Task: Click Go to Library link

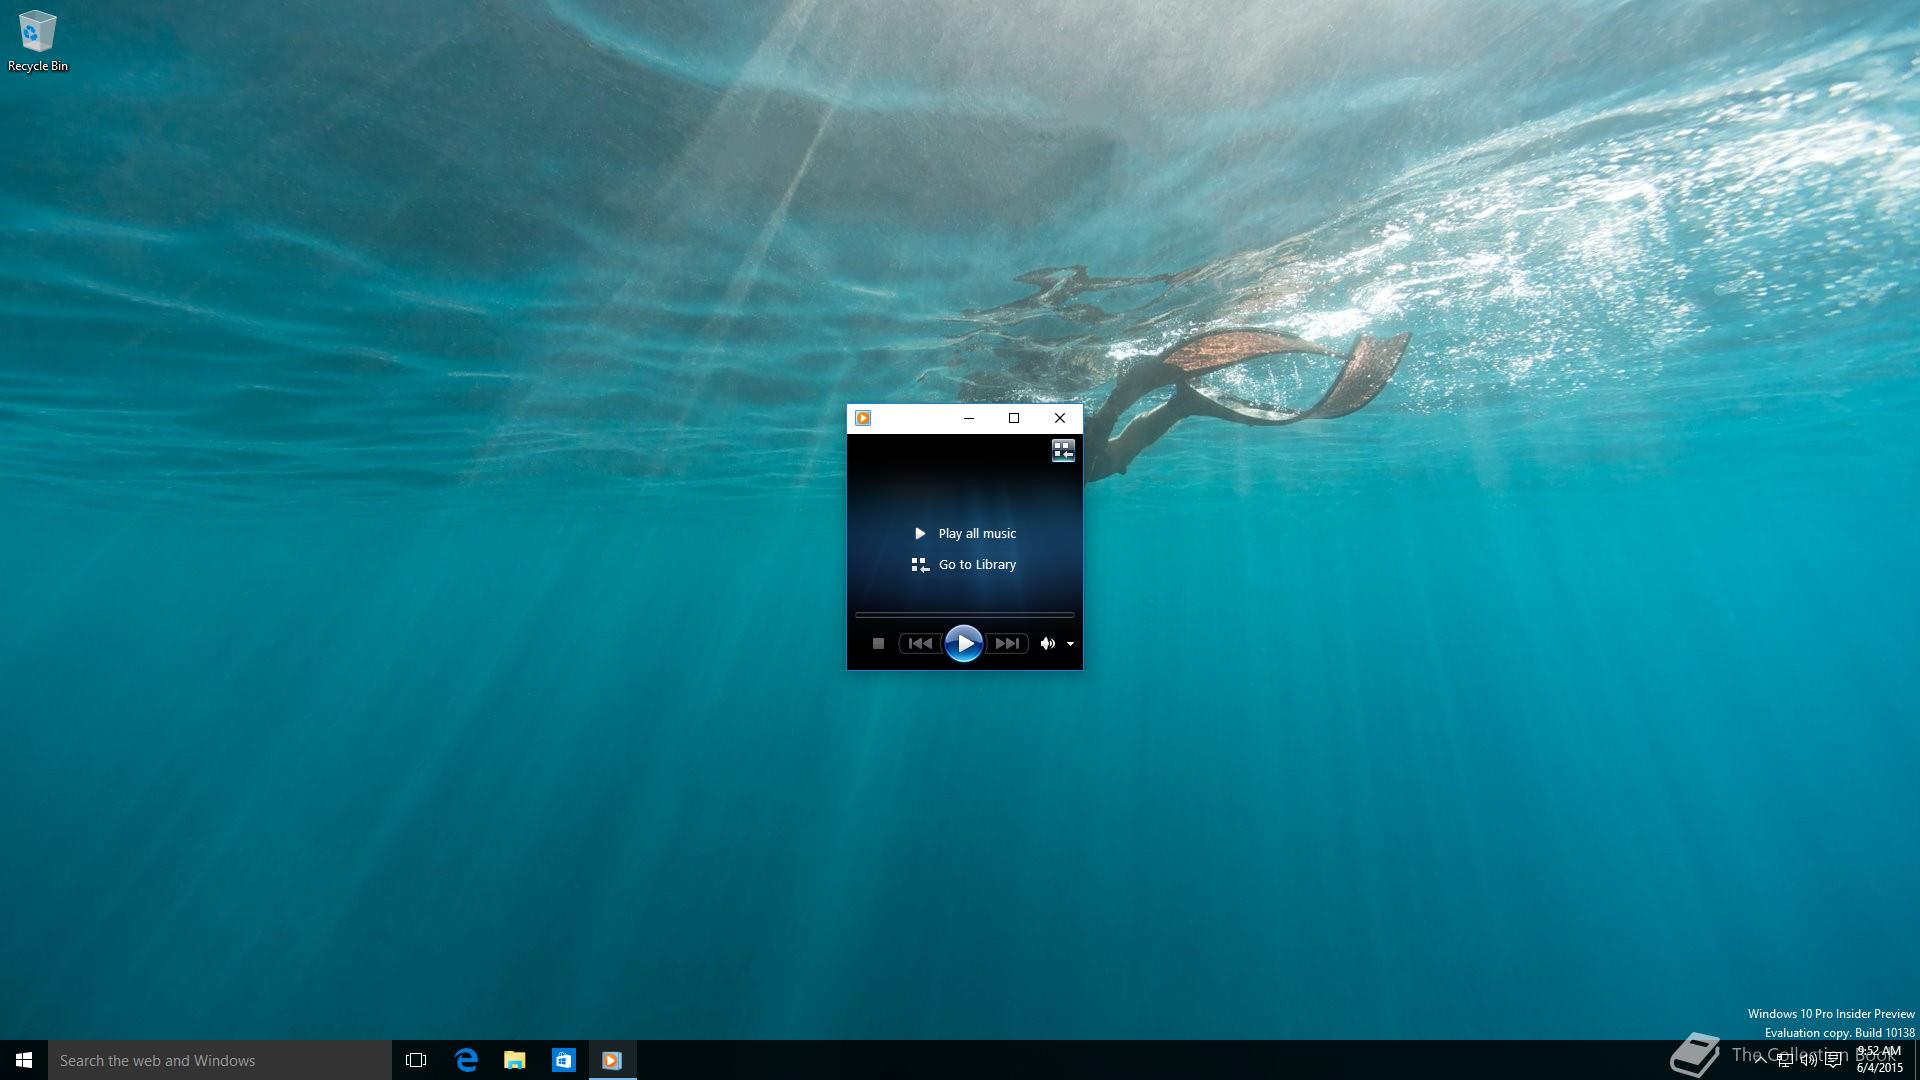Action: coord(964,564)
